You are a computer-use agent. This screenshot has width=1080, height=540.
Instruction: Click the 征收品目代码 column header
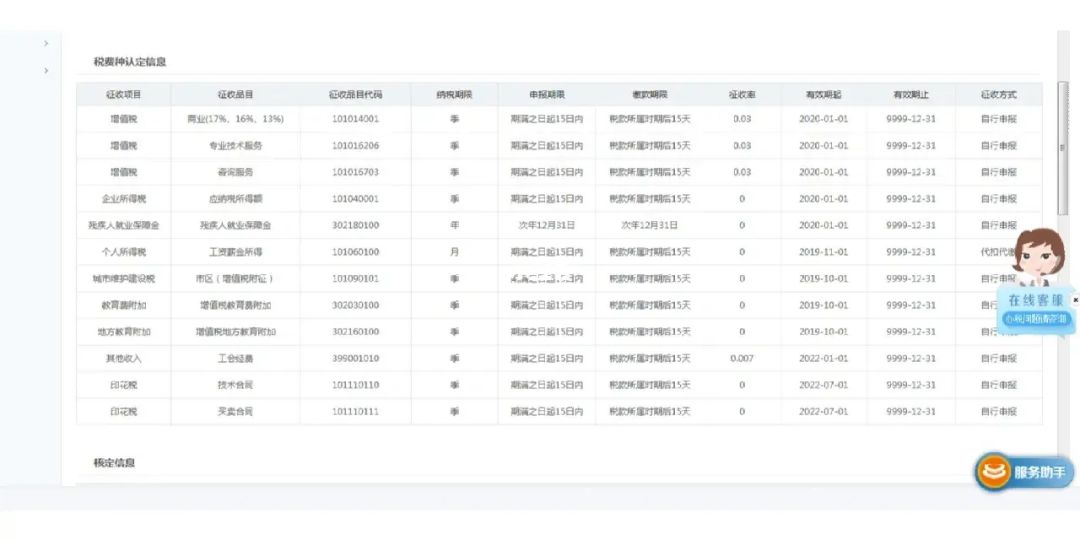point(355,95)
